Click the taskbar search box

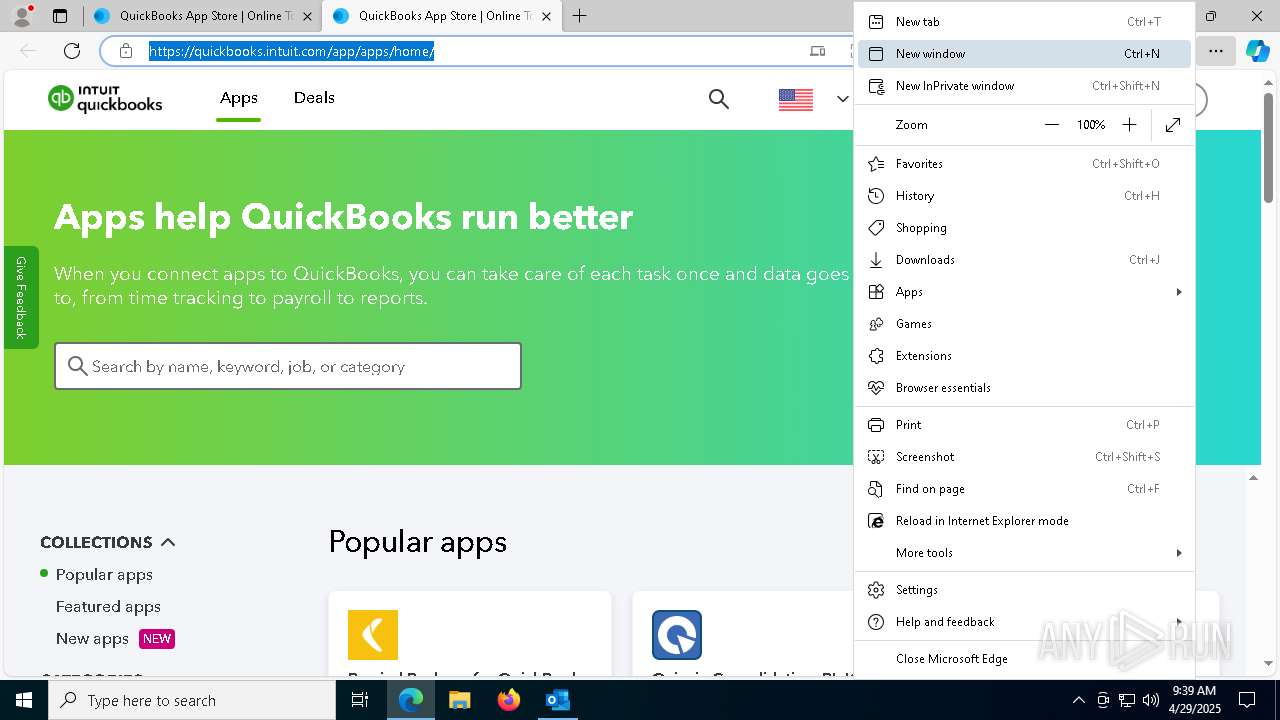(192, 700)
